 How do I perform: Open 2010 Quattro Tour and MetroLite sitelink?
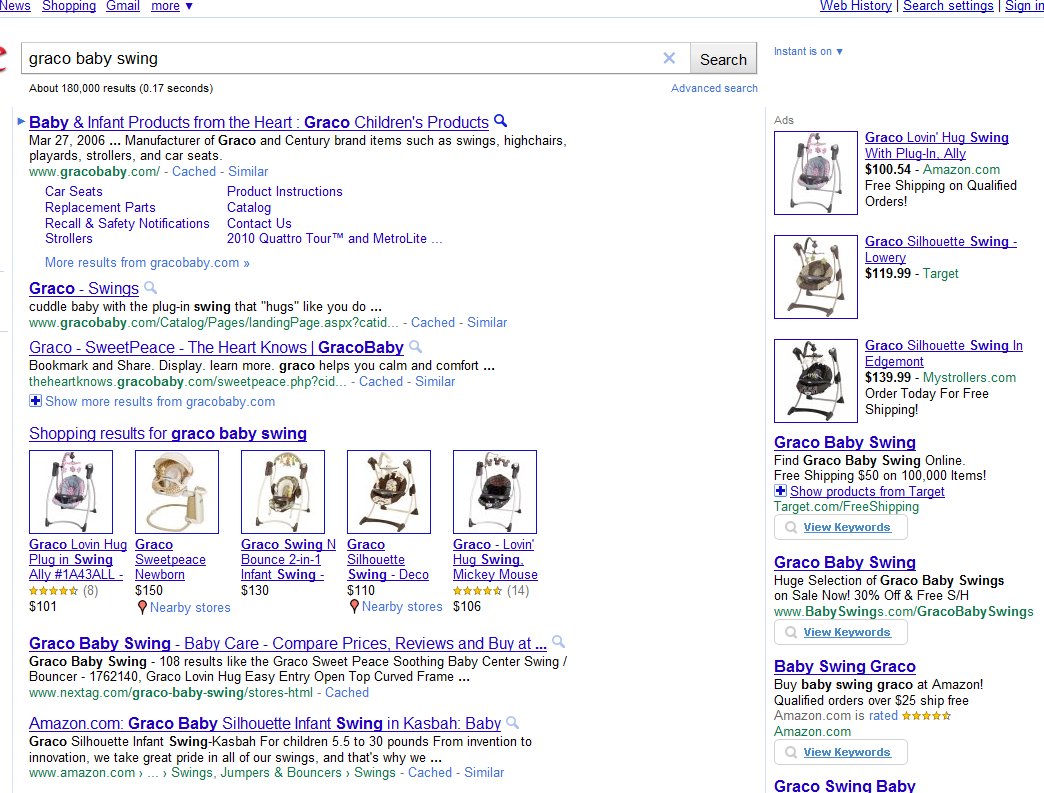334,238
